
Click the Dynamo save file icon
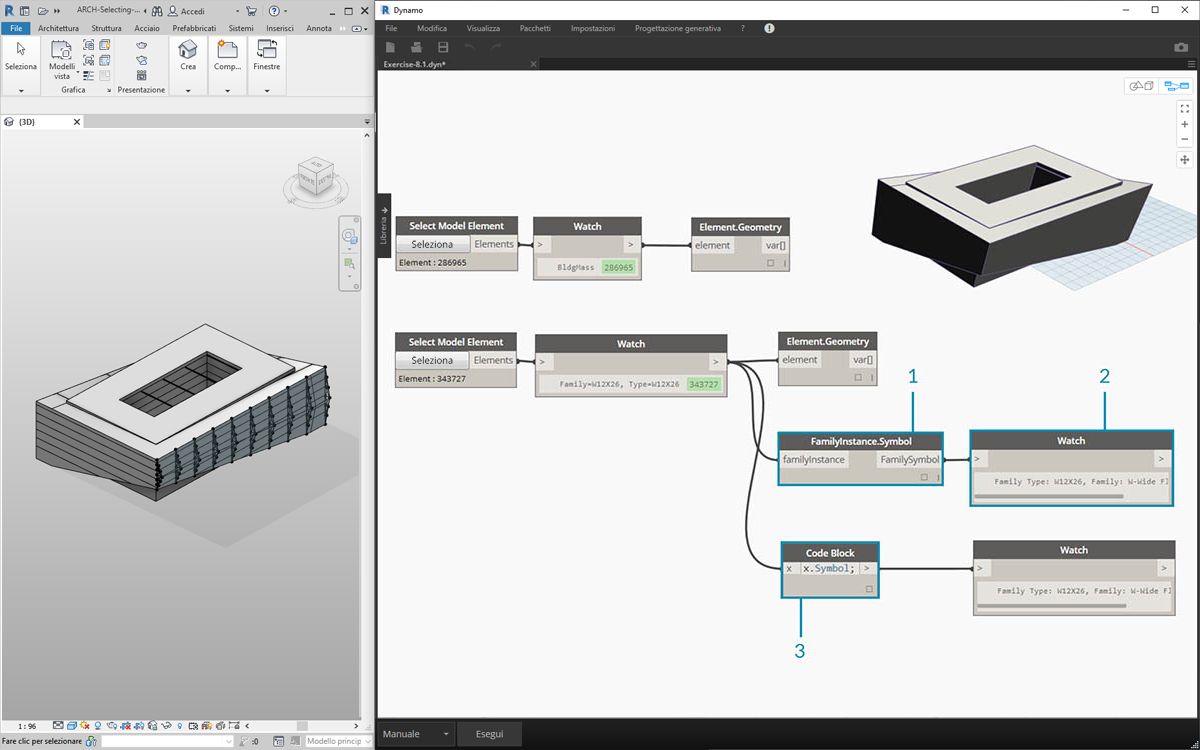click(443, 47)
